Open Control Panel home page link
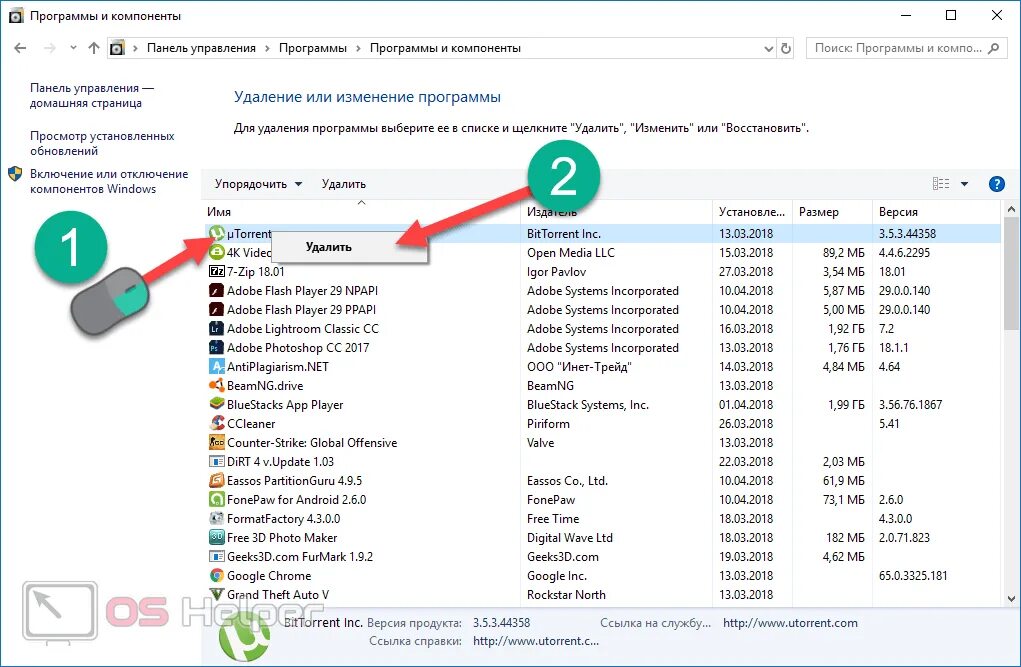The image size is (1021, 667). click(92, 96)
